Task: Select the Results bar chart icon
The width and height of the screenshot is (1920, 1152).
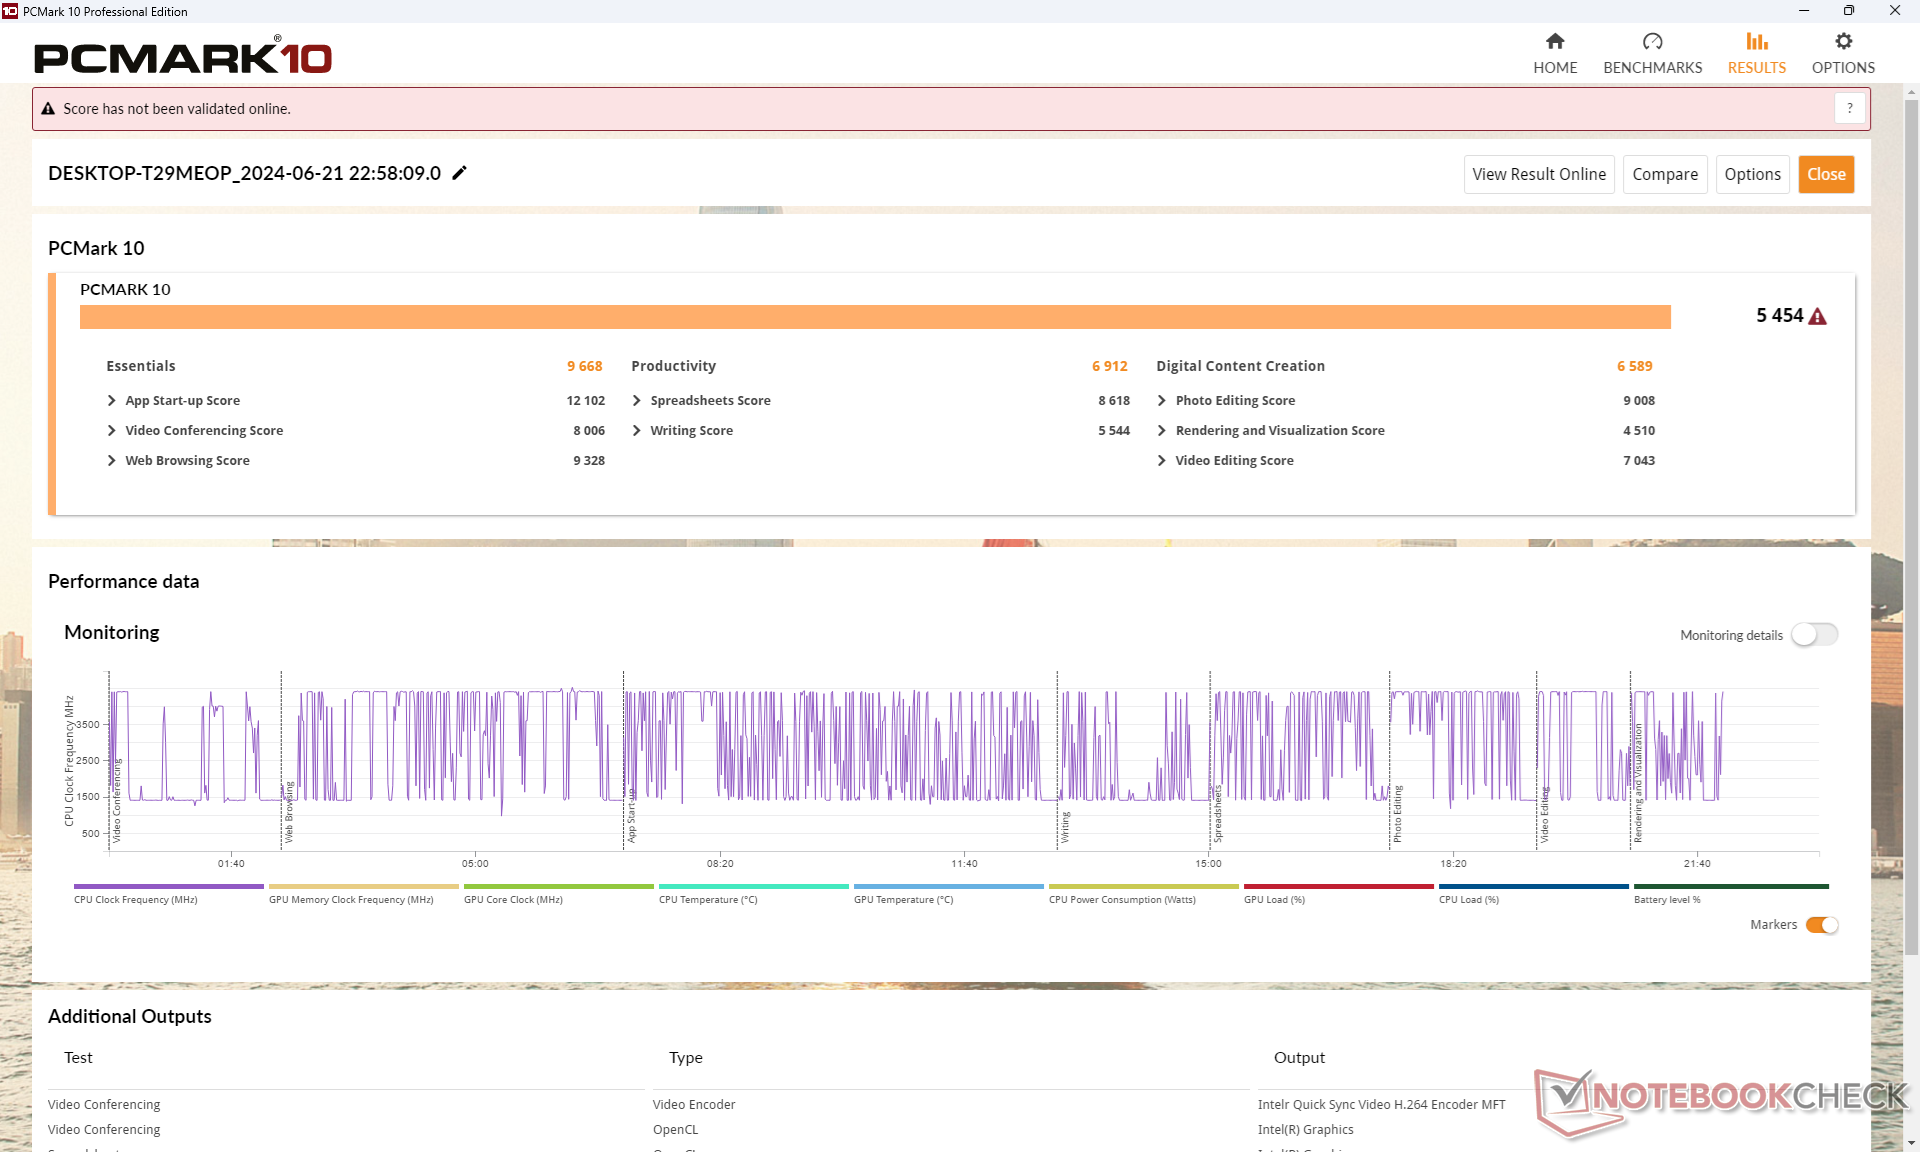Action: tap(1756, 41)
